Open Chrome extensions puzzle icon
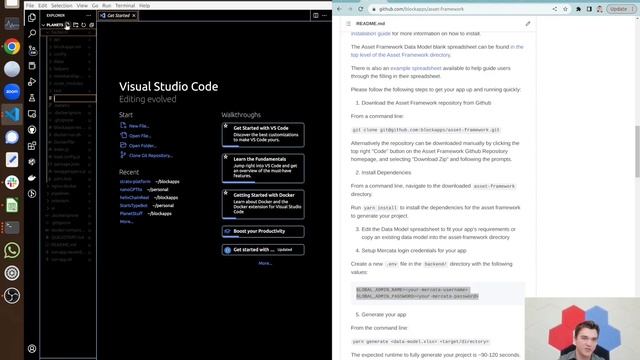The image size is (640, 360). pos(578,9)
